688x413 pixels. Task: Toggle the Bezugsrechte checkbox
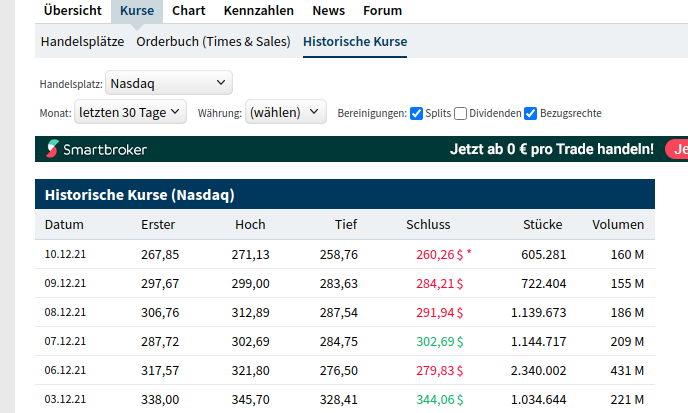(531, 113)
